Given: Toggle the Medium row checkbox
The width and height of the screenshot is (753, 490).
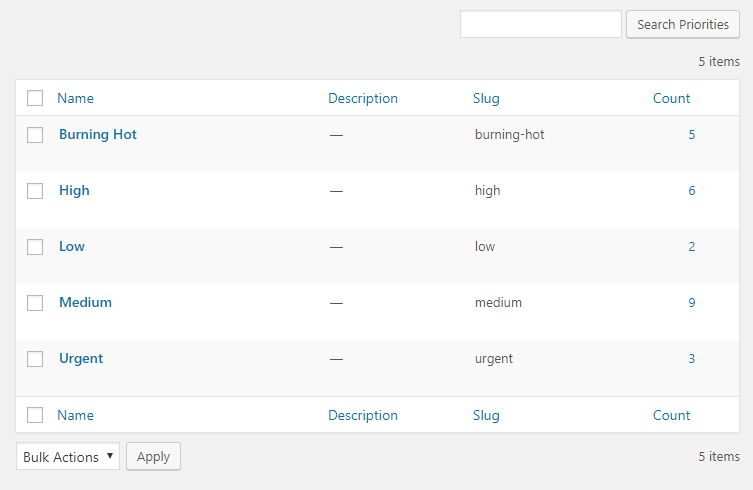Looking at the screenshot, I should [x=35, y=303].
